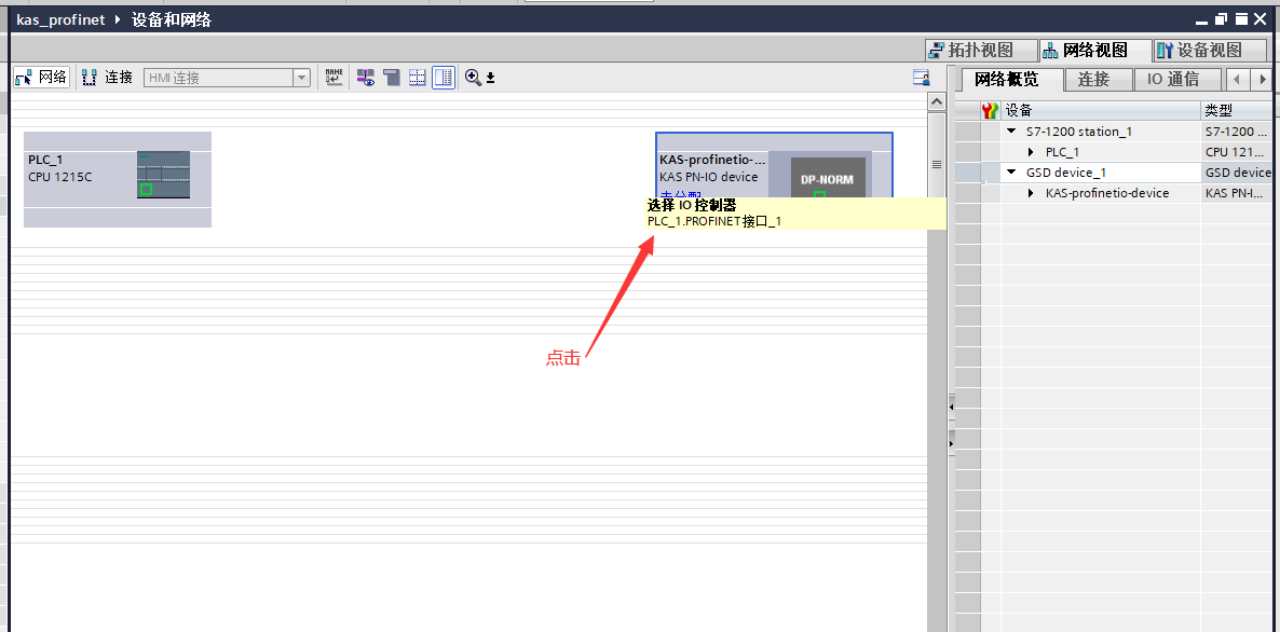This screenshot has width=1280, height=632.
Task: Click the dark page break icon
Action: pos(391,77)
